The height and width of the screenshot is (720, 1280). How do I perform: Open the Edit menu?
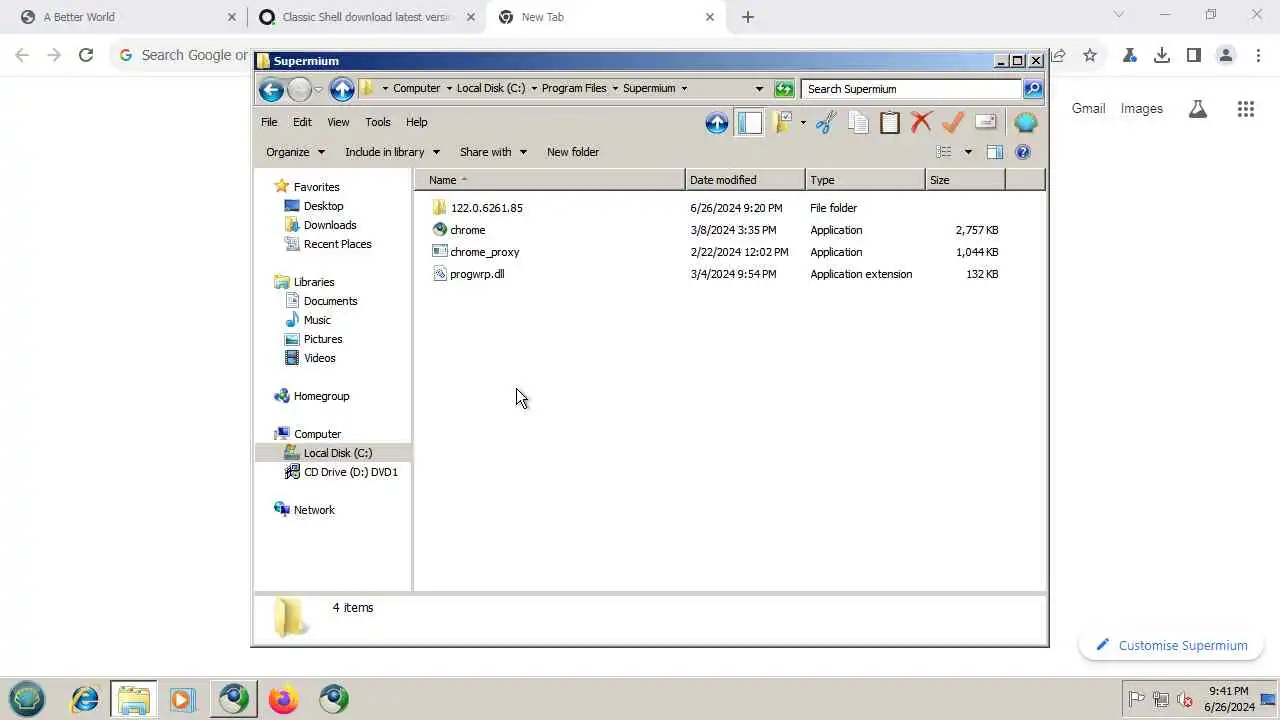pos(302,122)
